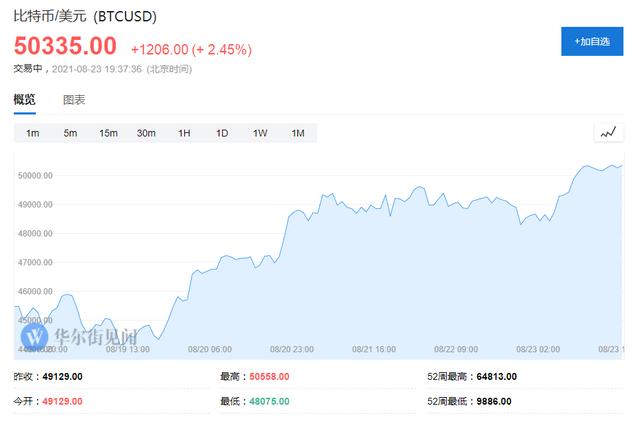Click the 50335.00 current price
This screenshot has width=640, height=435.
[65, 46]
